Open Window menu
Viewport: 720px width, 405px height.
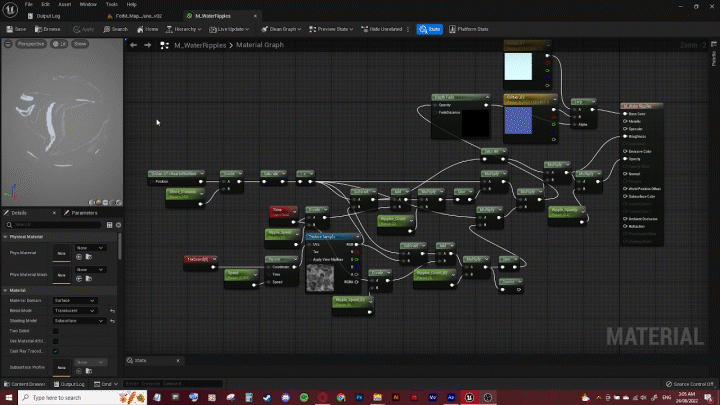pyautogui.click(x=88, y=4)
